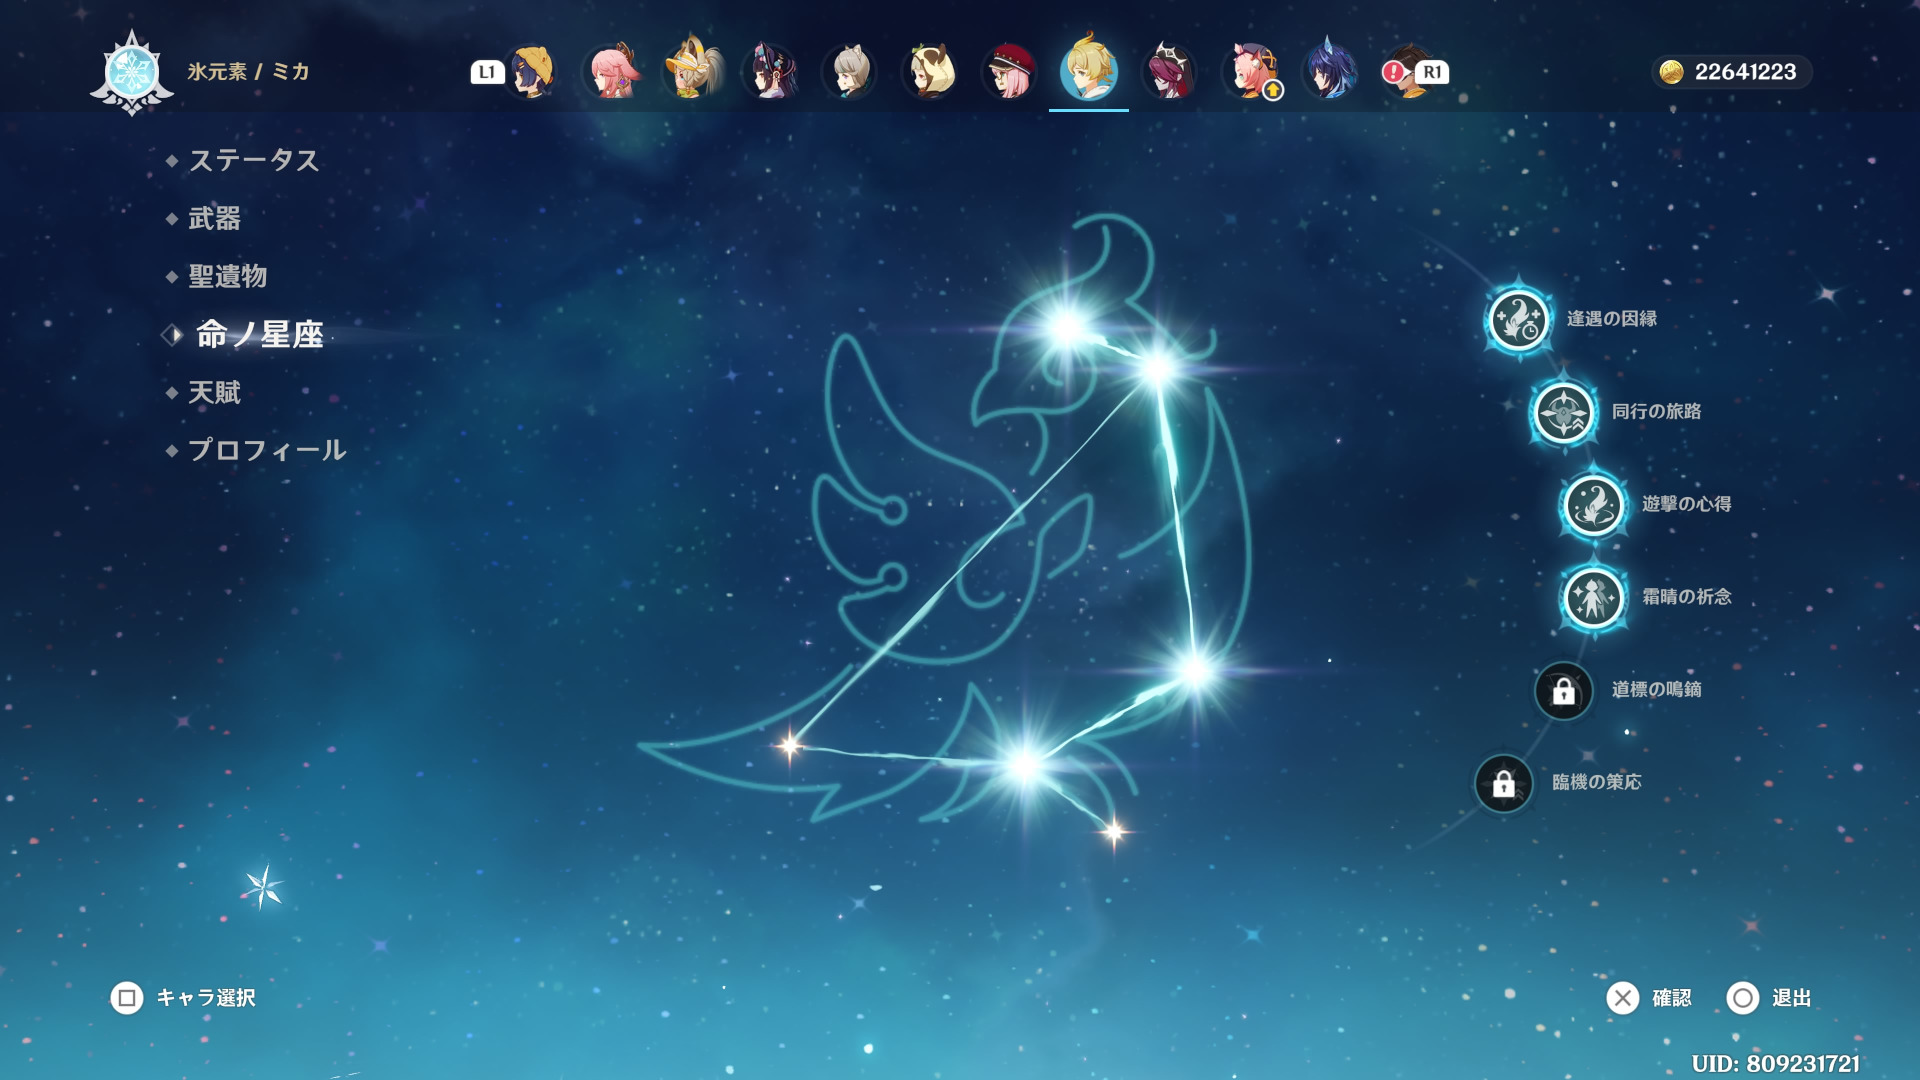
Task: Open the プロフィール menu entry
Action: coord(267,450)
